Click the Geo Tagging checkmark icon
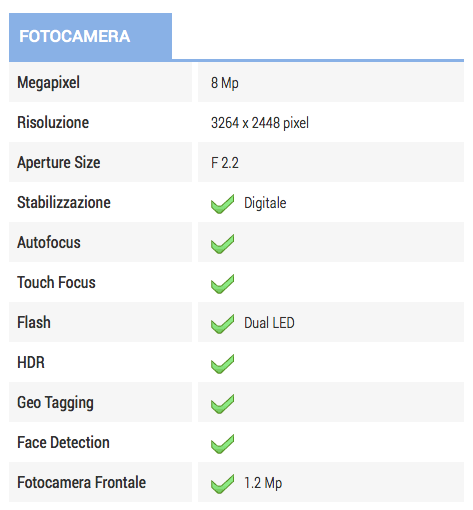473x510 pixels. [222, 404]
